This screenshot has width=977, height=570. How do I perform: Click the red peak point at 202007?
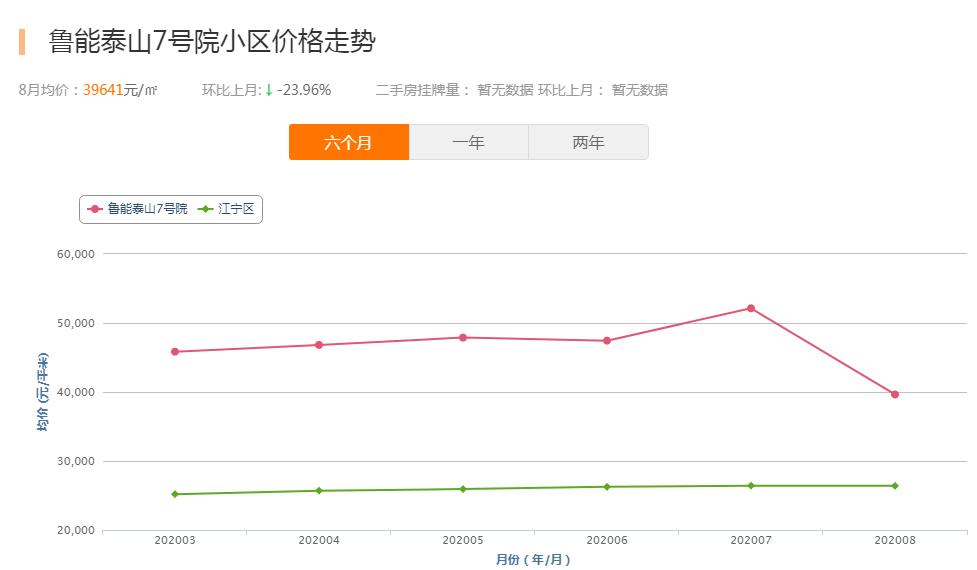coord(751,308)
